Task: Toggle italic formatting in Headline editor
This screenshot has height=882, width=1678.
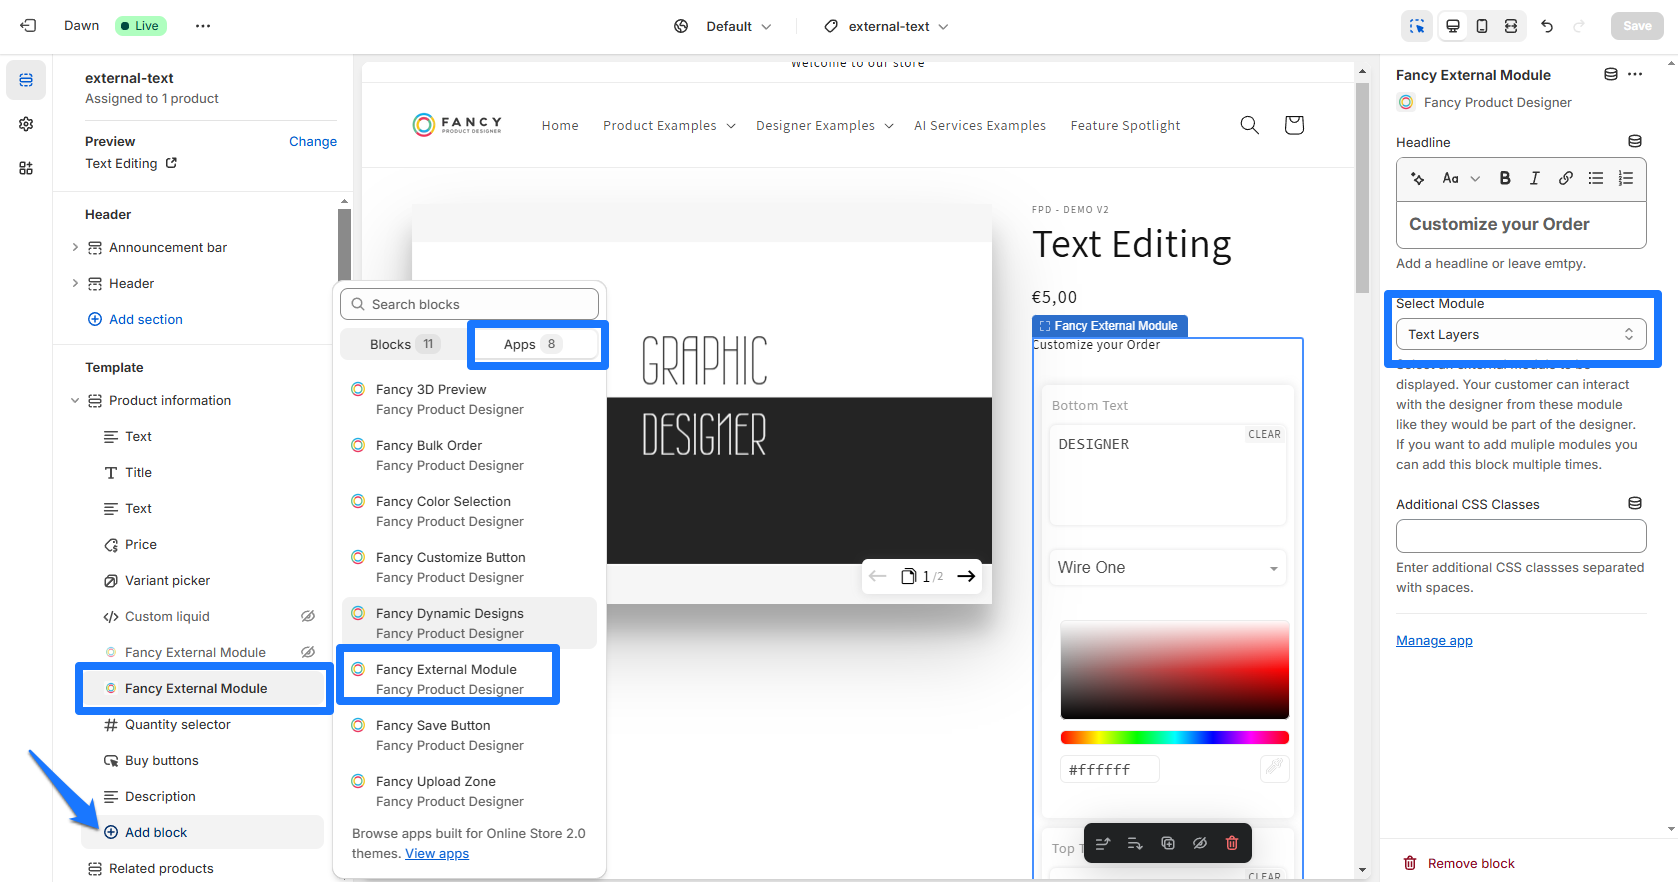Action: 1535,178
